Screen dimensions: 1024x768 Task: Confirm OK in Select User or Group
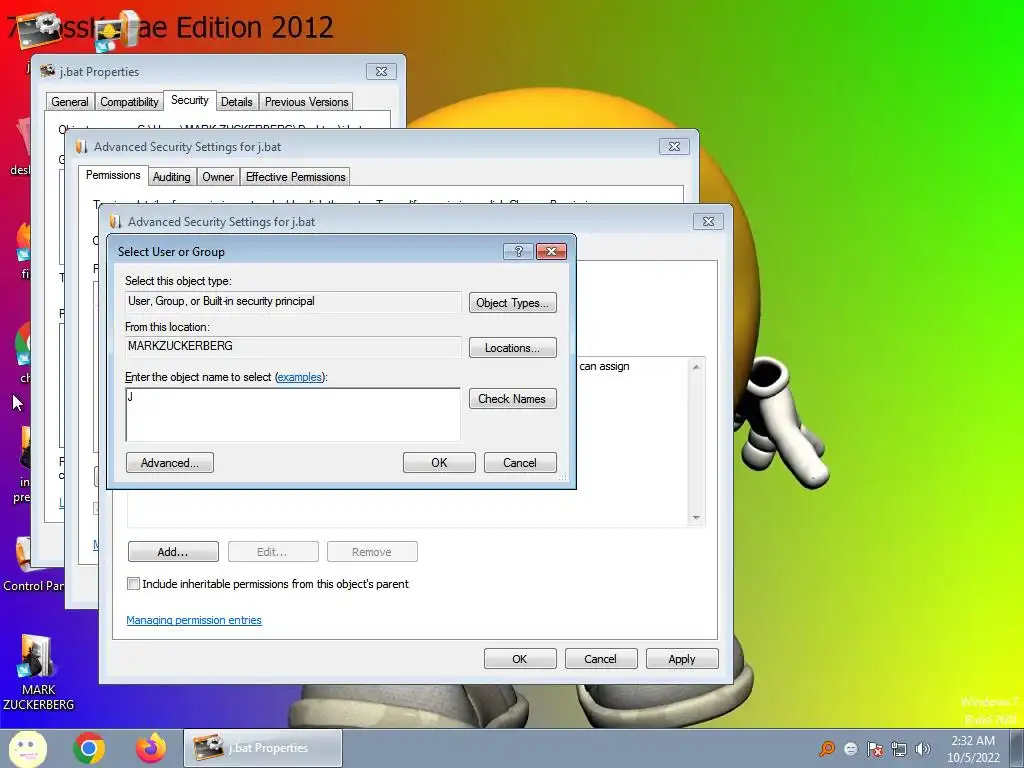click(x=439, y=462)
